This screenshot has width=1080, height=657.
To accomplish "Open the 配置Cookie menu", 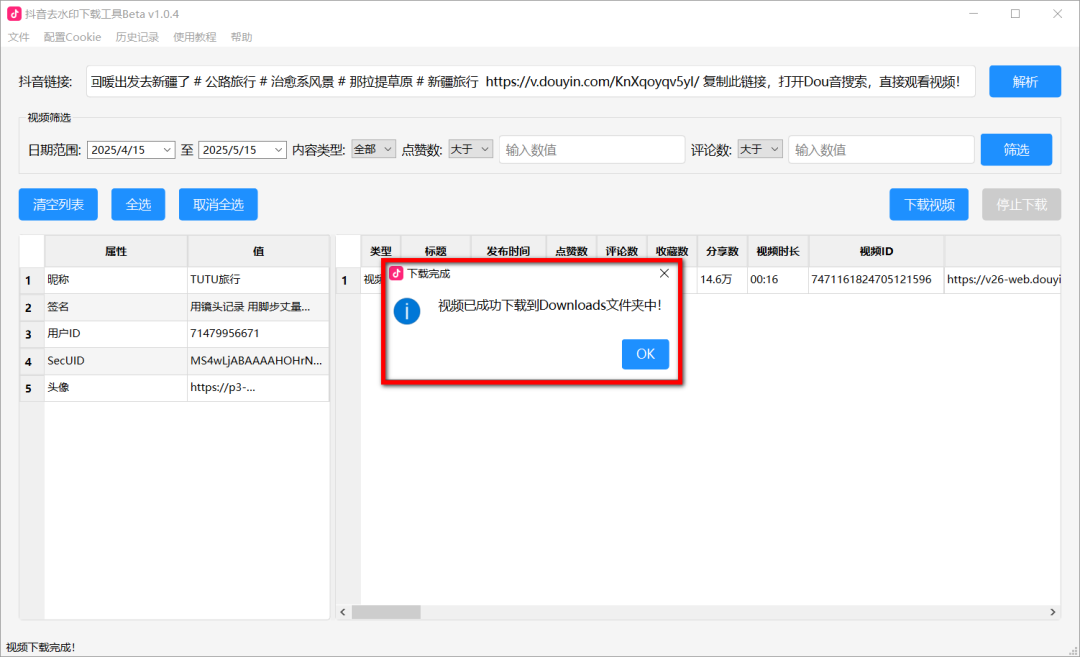I will click(x=72, y=37).
